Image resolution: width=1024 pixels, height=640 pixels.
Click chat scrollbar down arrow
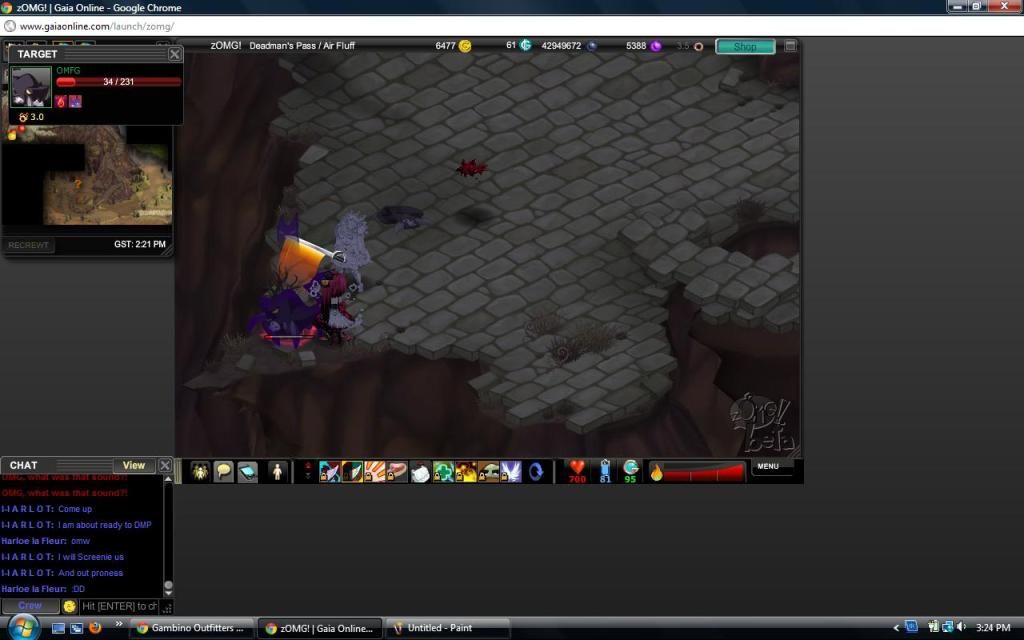(x=168, y=592)
